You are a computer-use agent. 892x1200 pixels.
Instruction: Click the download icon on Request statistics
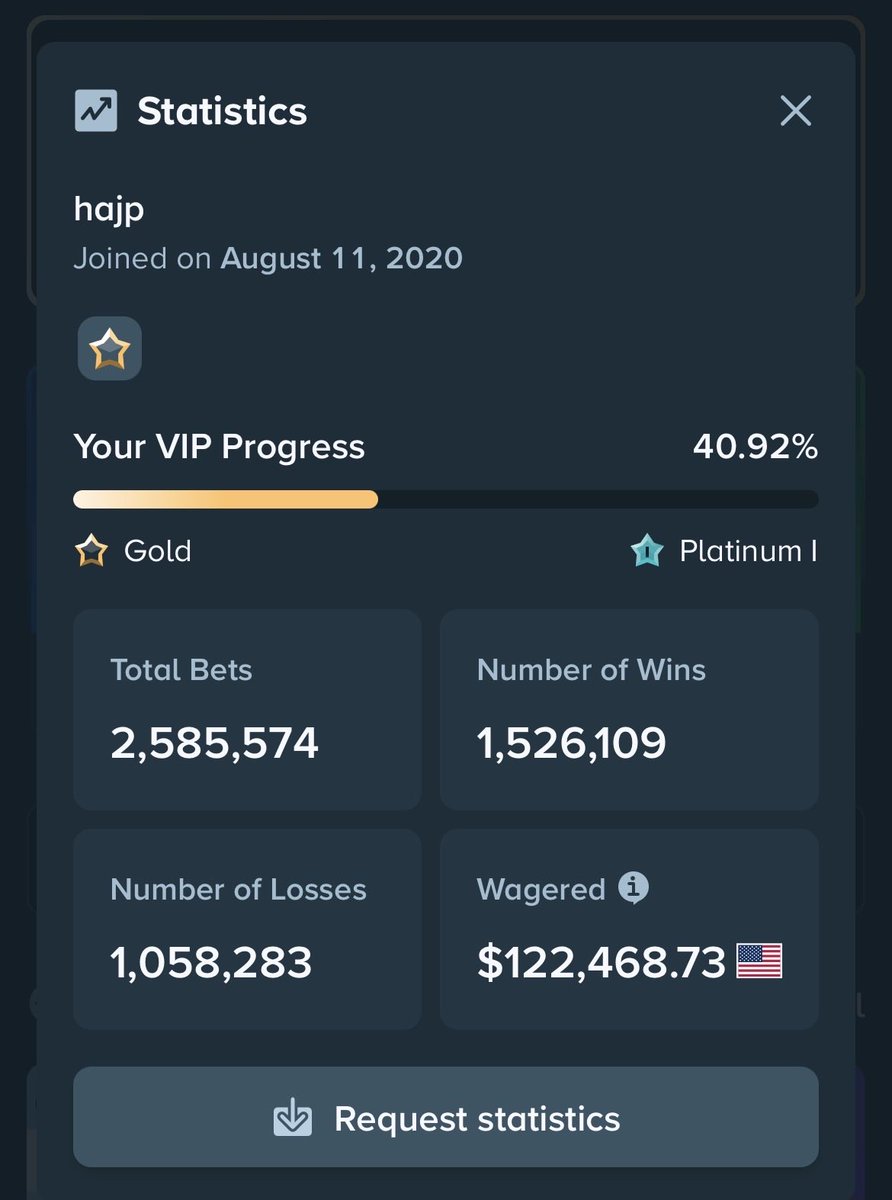click(293, 1118)
